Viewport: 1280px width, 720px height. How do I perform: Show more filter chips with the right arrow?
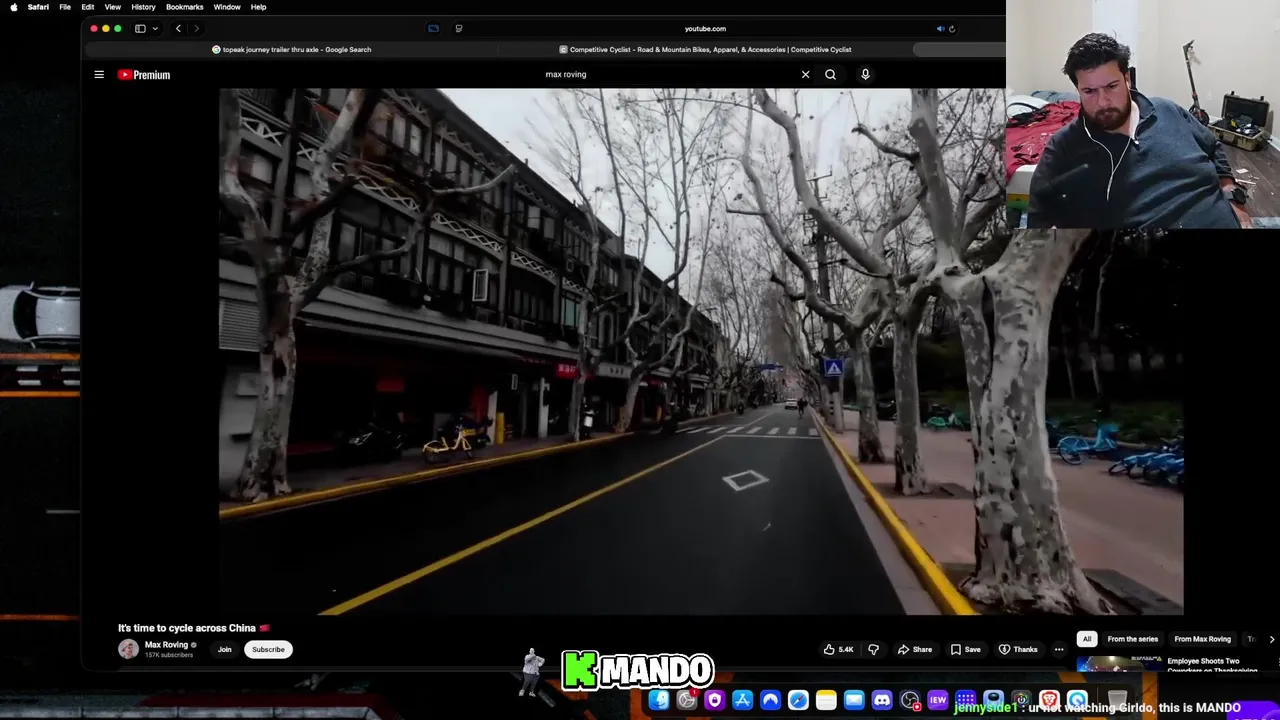[1271, 639]
